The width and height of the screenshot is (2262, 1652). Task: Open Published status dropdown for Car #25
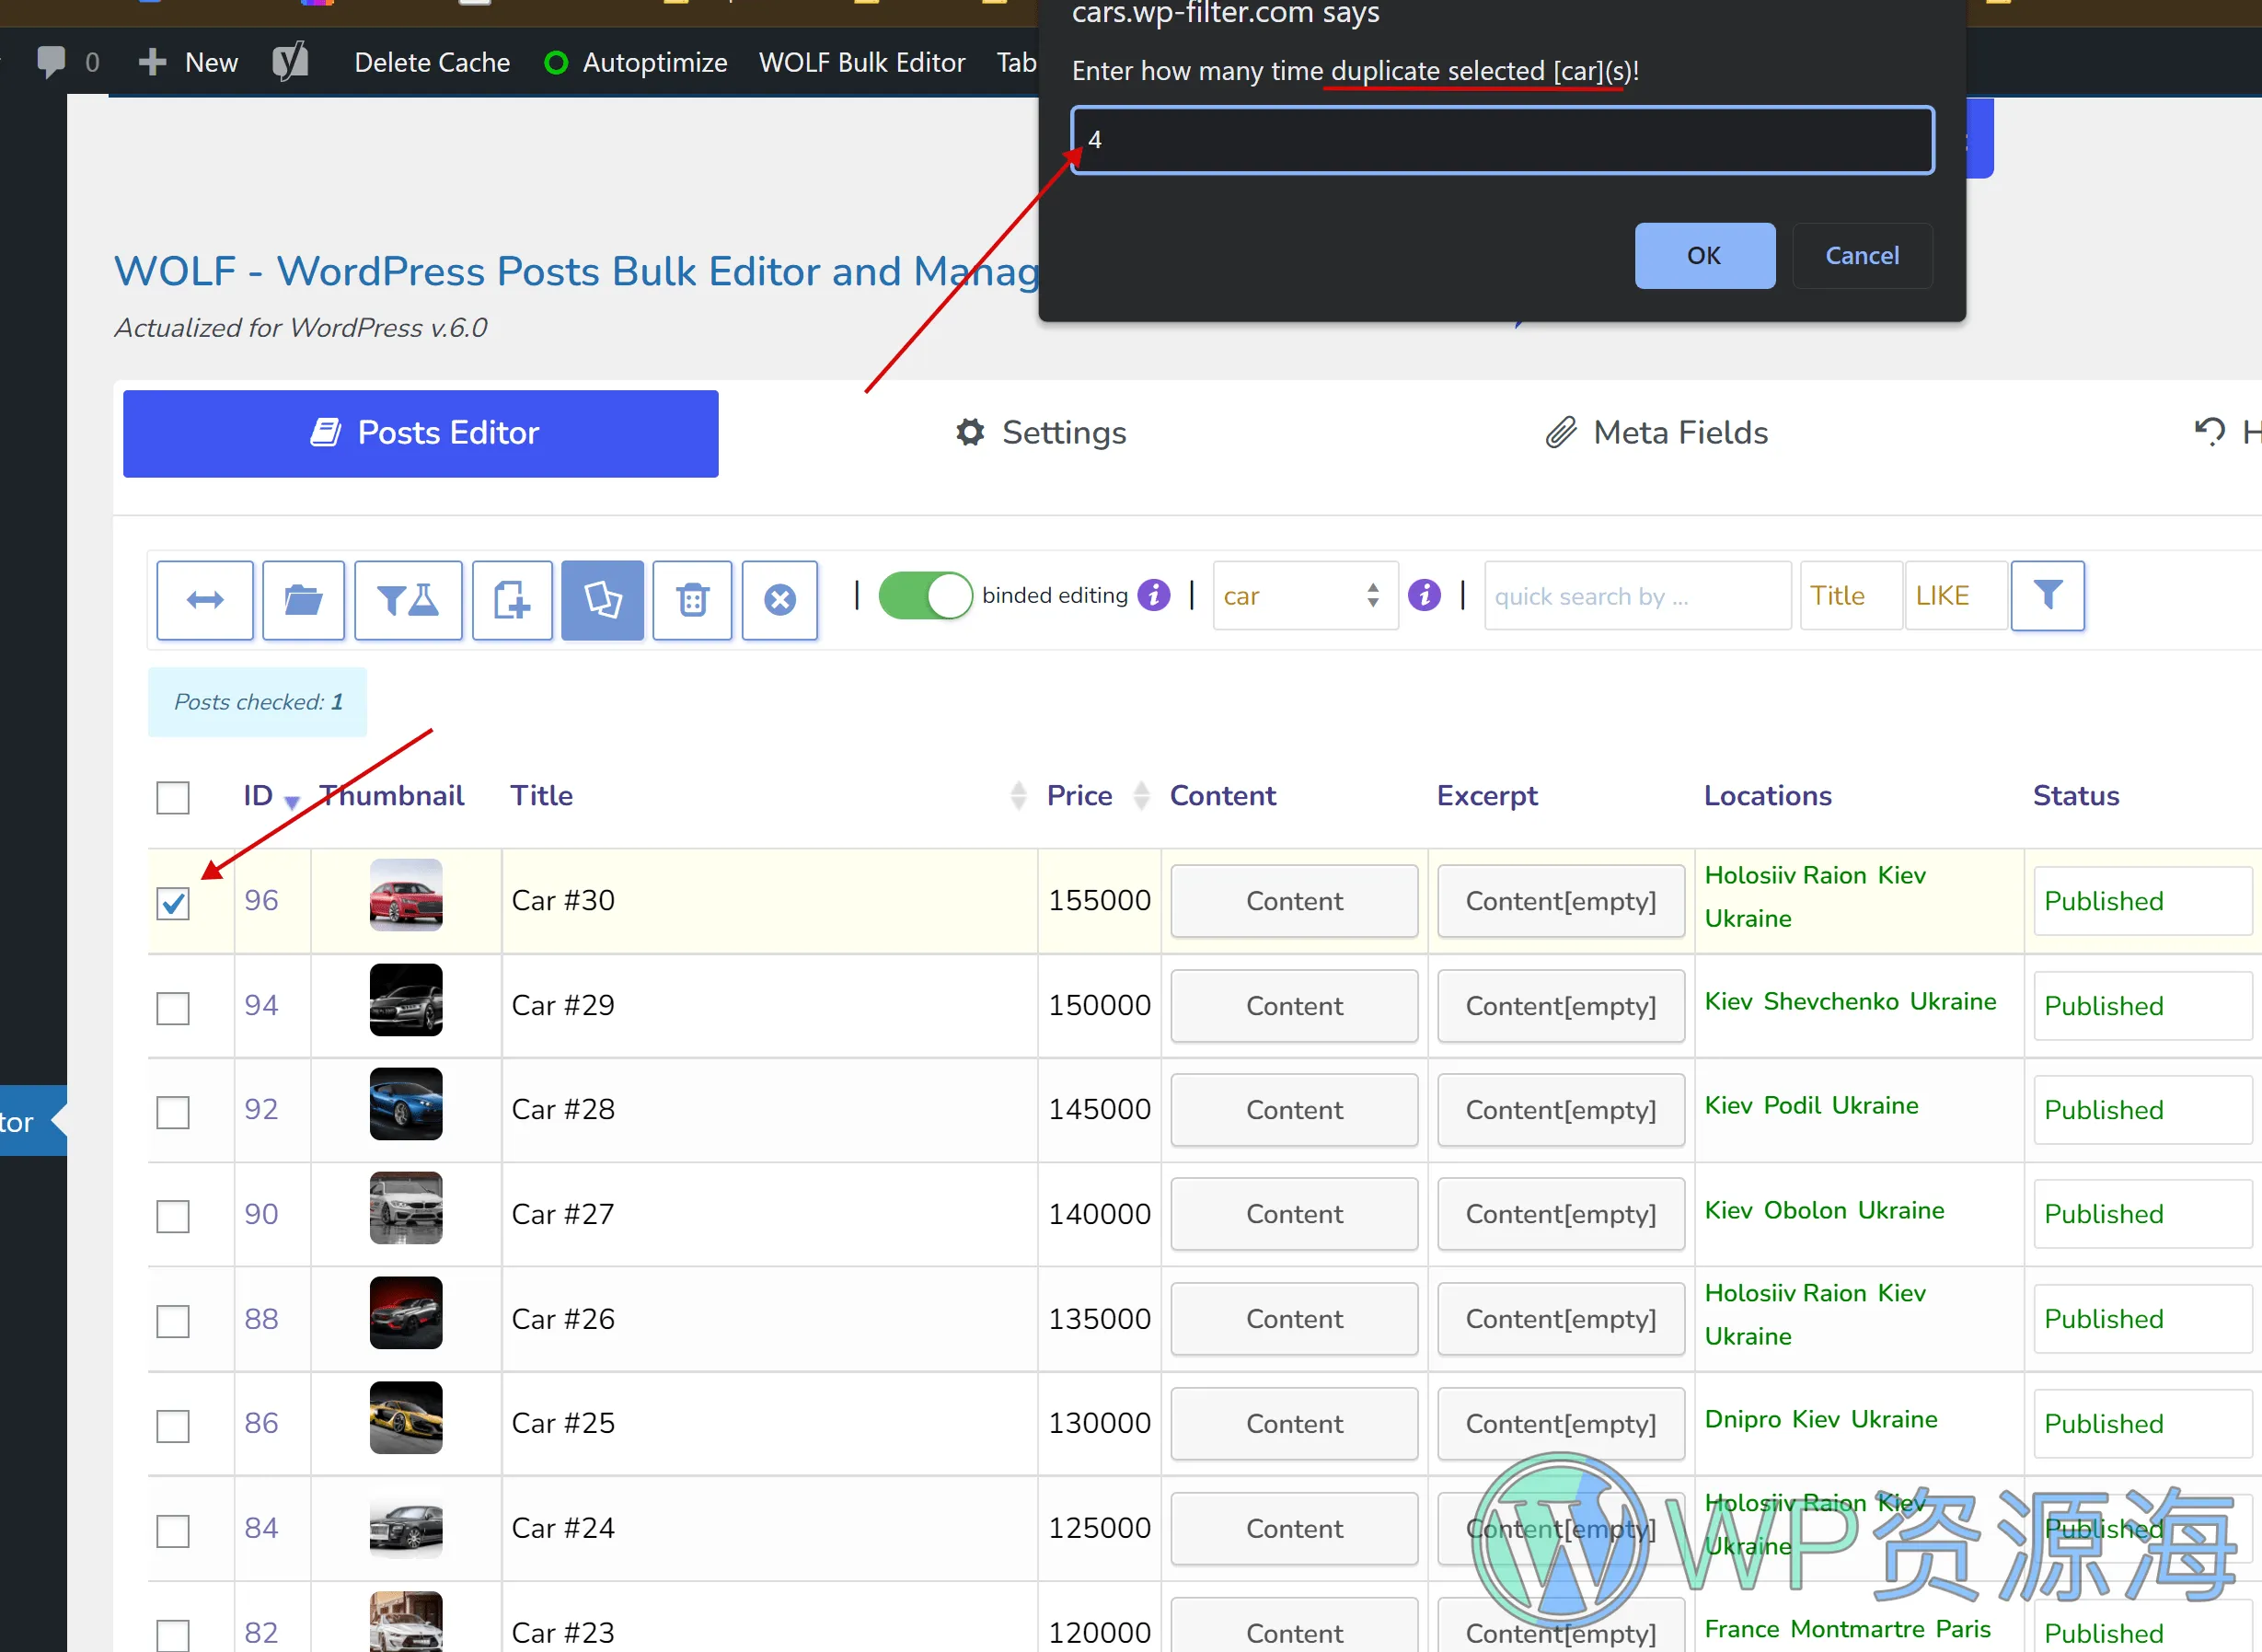tap(2142, 1424)
